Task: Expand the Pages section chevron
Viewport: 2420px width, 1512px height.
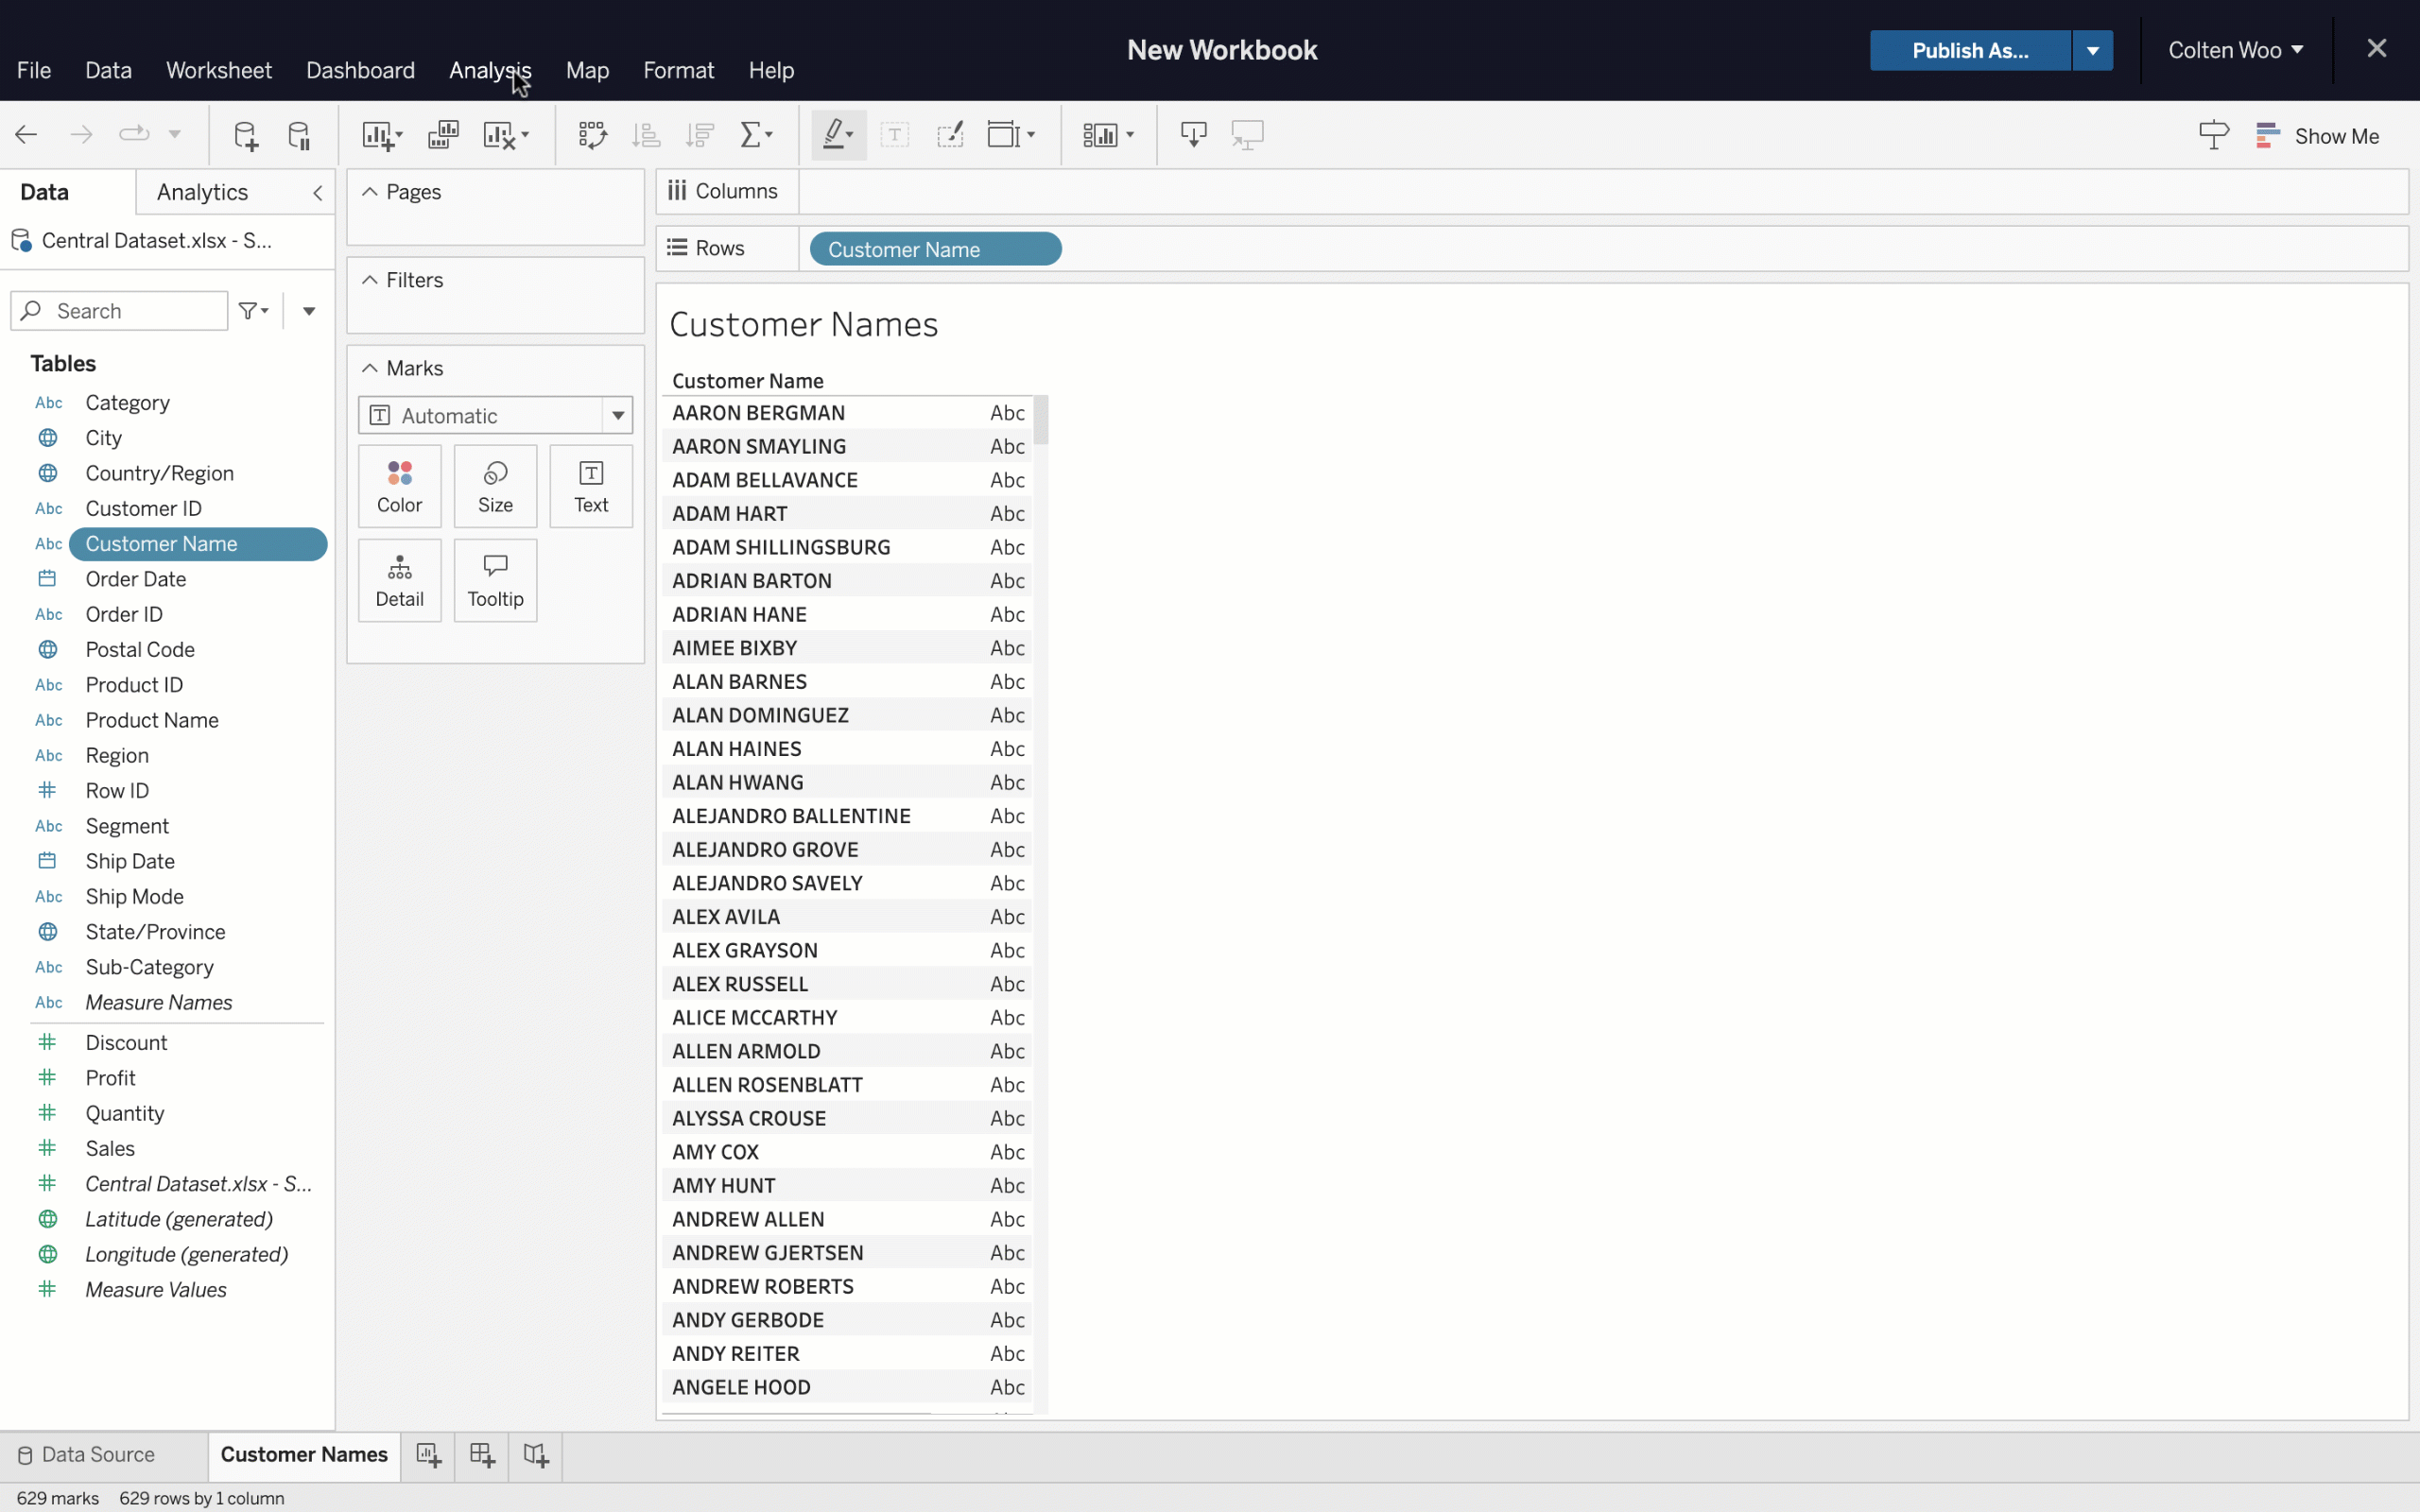Action: [368, 192]
